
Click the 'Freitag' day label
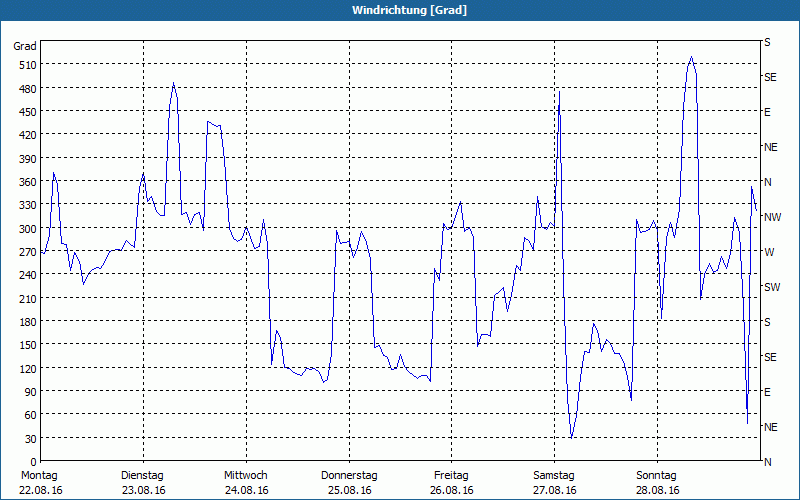(451, 476)
